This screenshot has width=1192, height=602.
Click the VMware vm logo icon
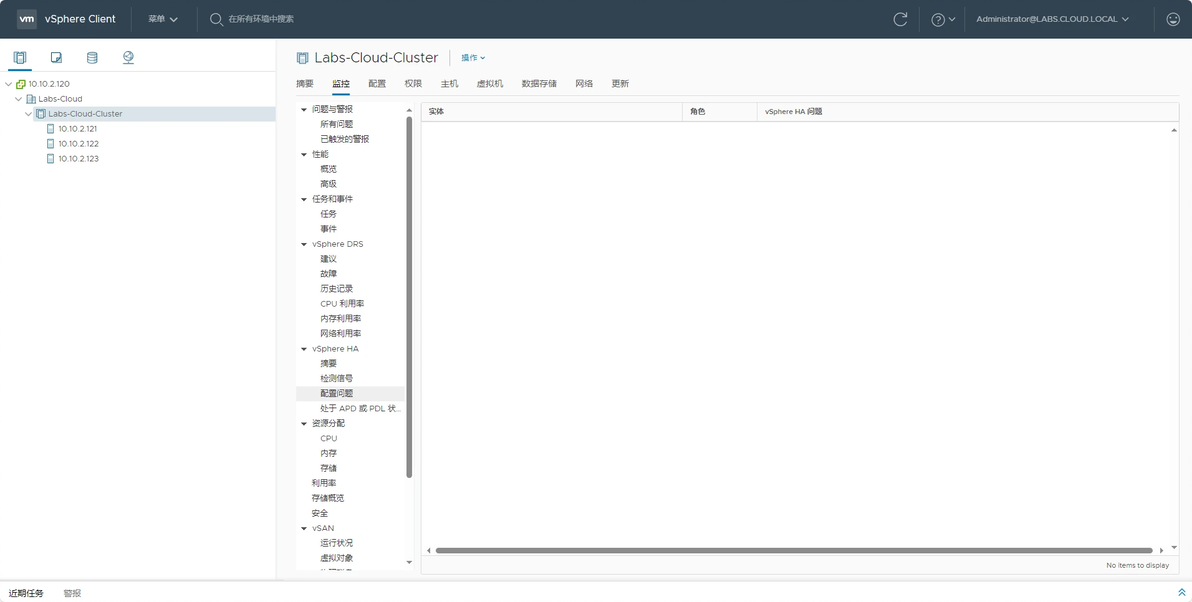[27, 19]
